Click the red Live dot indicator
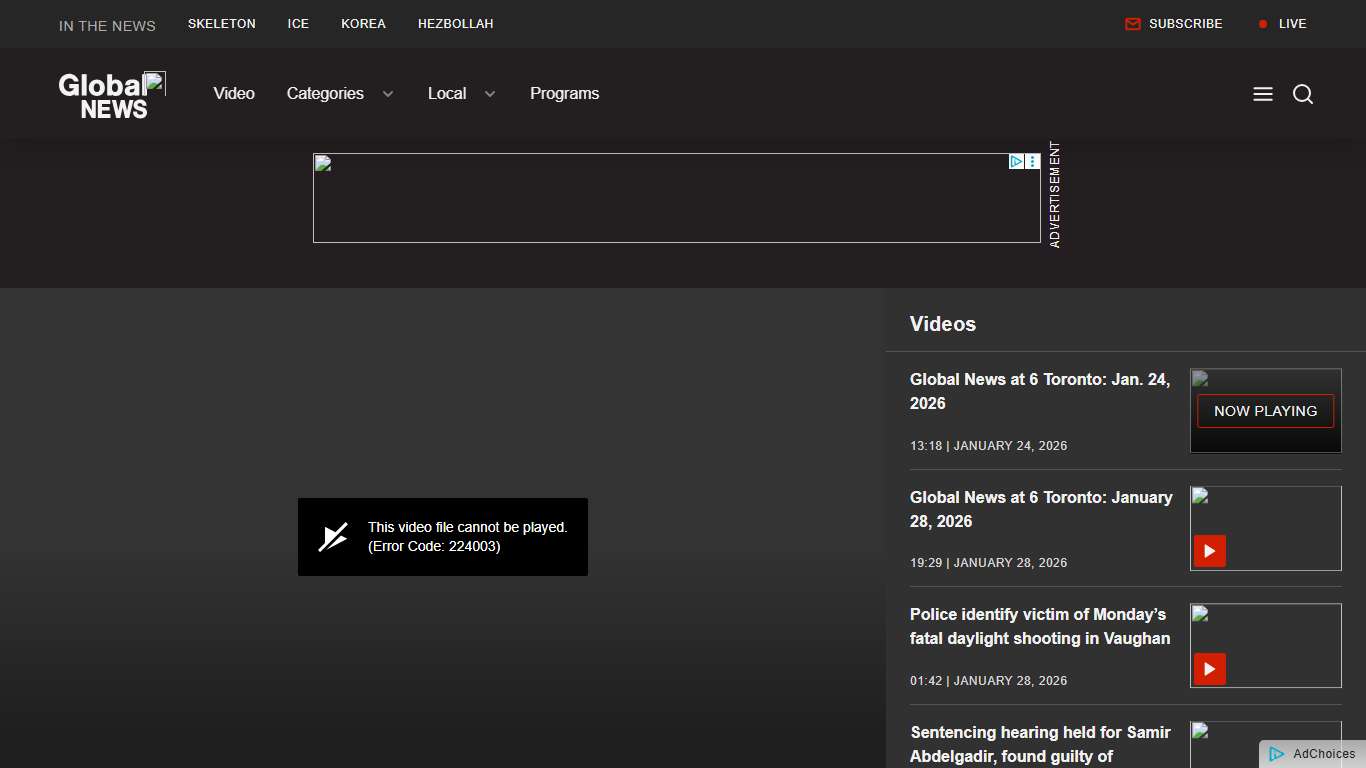 [1263, 24]
